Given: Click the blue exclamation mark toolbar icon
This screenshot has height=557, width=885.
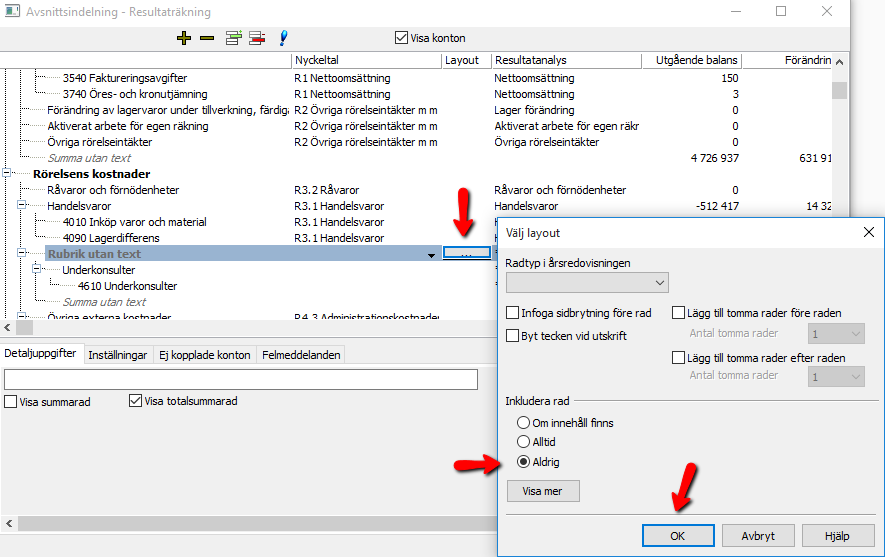Looking at the screenshot, I should [283, 38].
